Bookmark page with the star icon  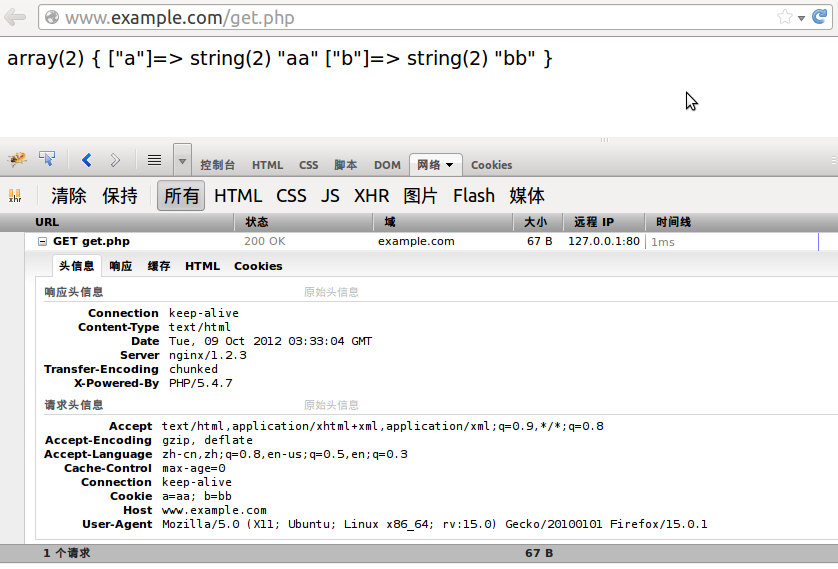click(785, 17)
